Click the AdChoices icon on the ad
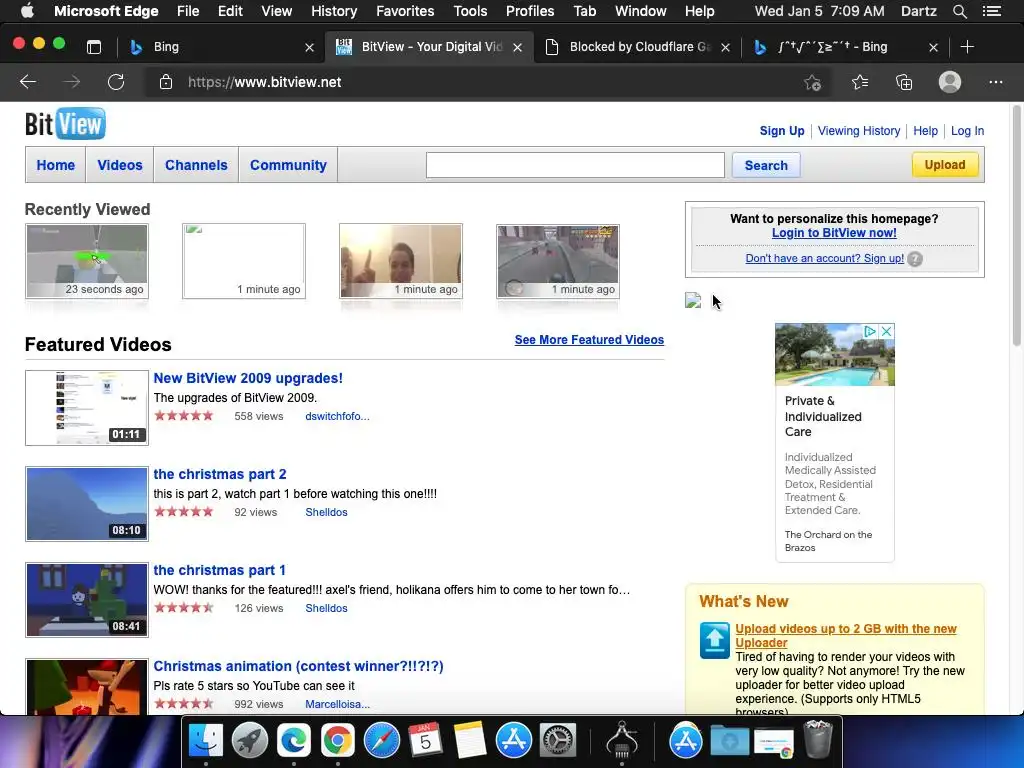1024x768 pixels. [870, 331]
